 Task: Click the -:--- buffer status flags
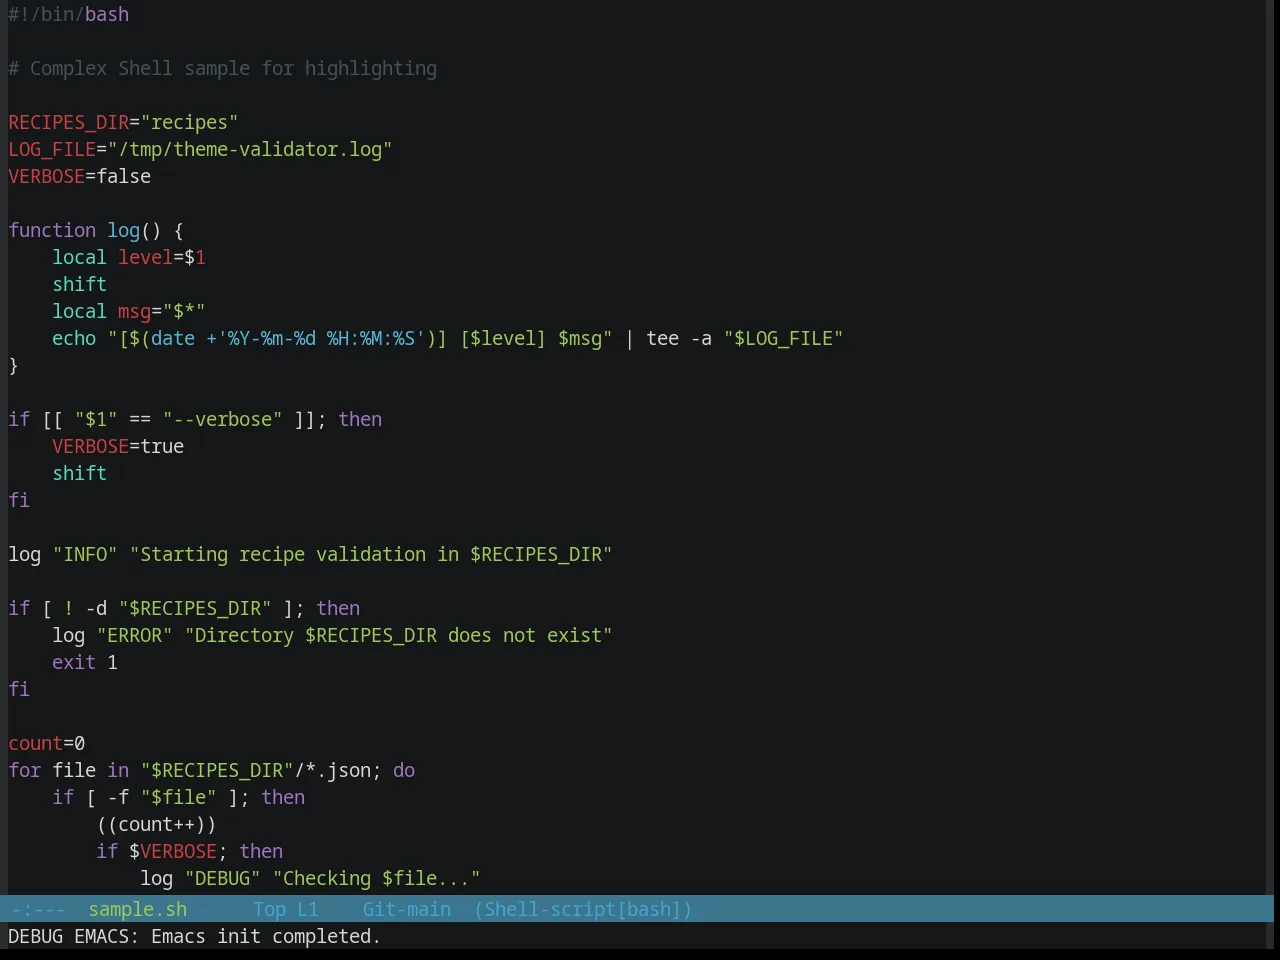click(x=37, y=909)
